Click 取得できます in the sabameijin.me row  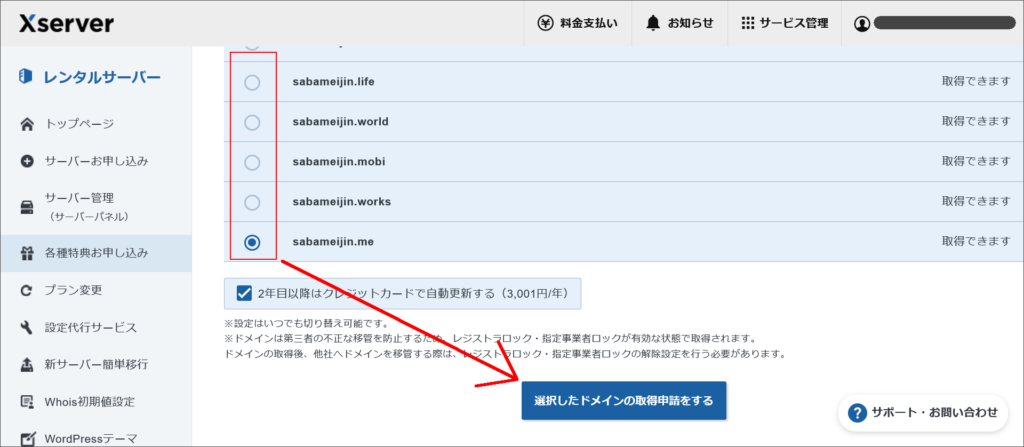click(976, 242)
